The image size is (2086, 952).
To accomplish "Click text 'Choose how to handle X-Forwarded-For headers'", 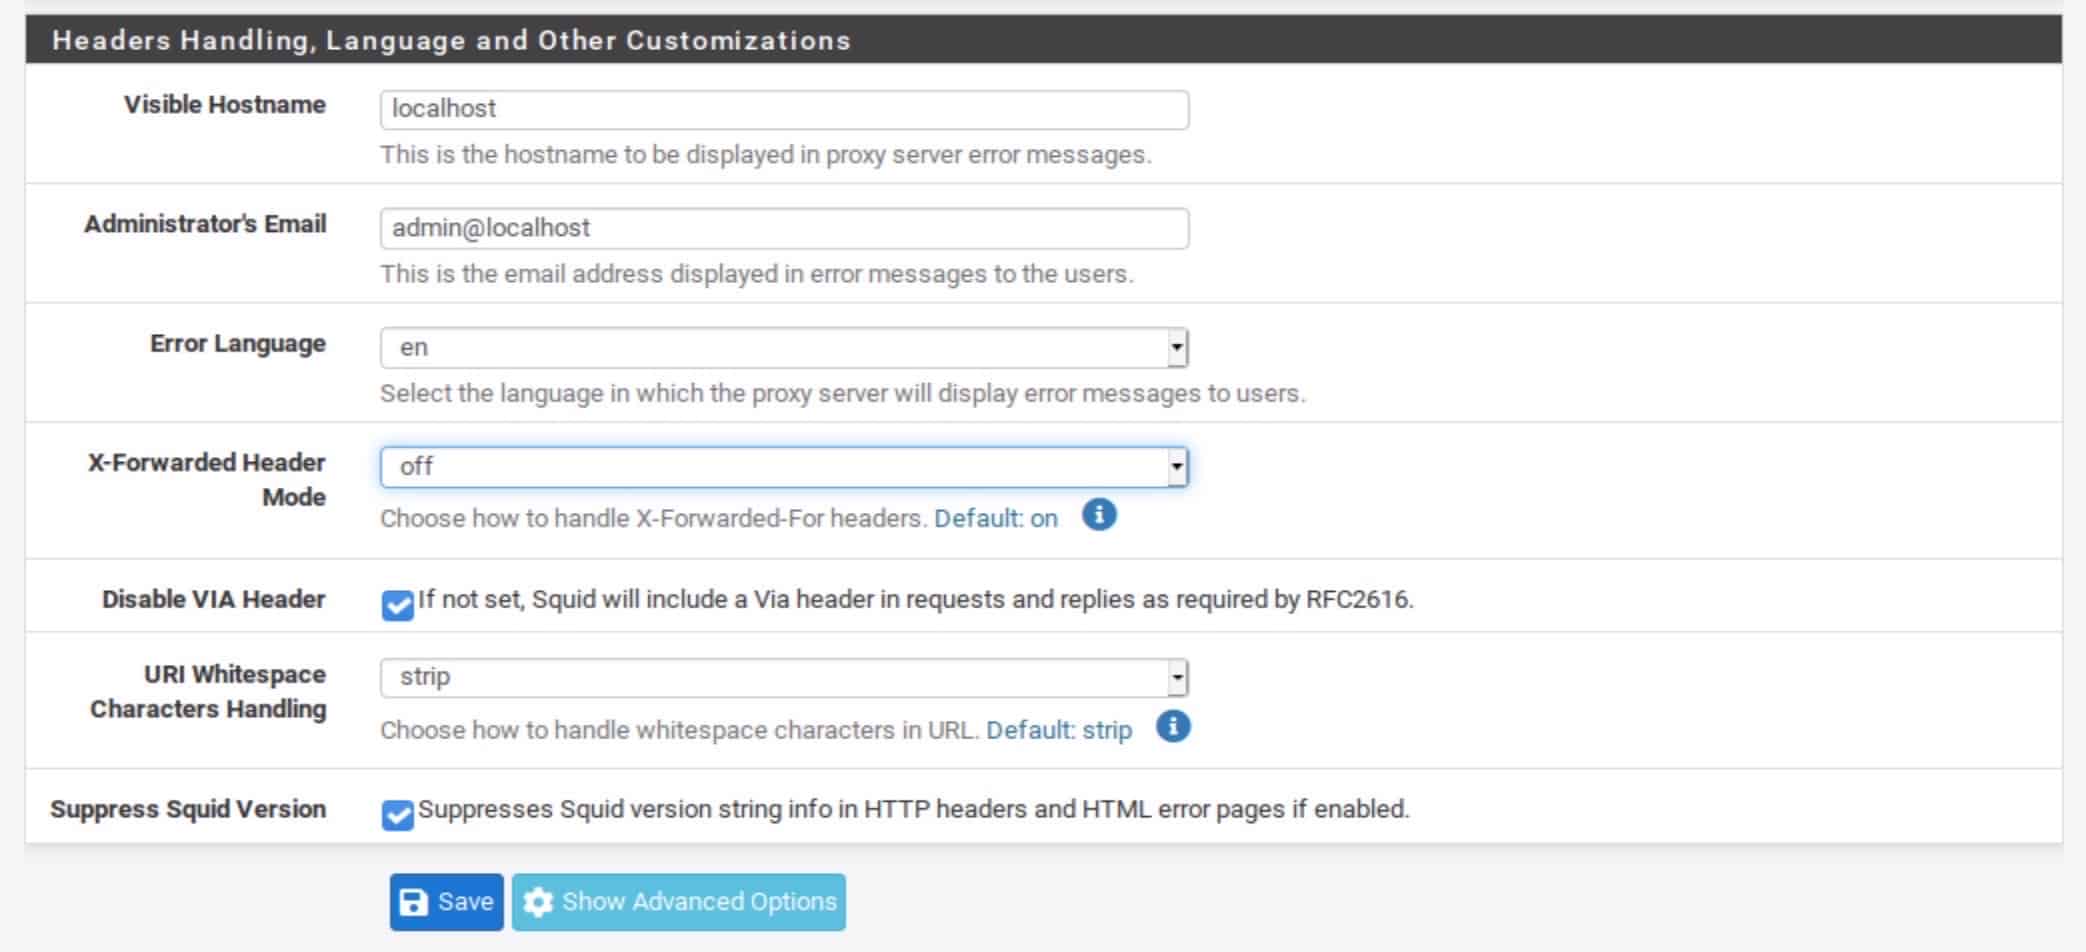I will [654, 518].
